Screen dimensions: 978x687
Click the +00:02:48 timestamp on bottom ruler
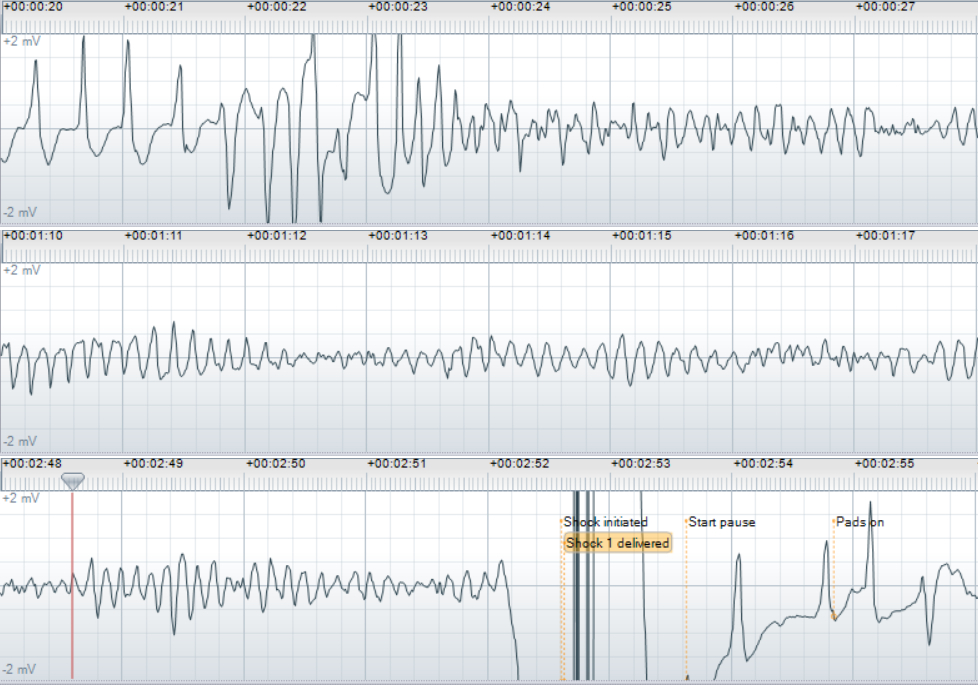(x=33, y=464)
